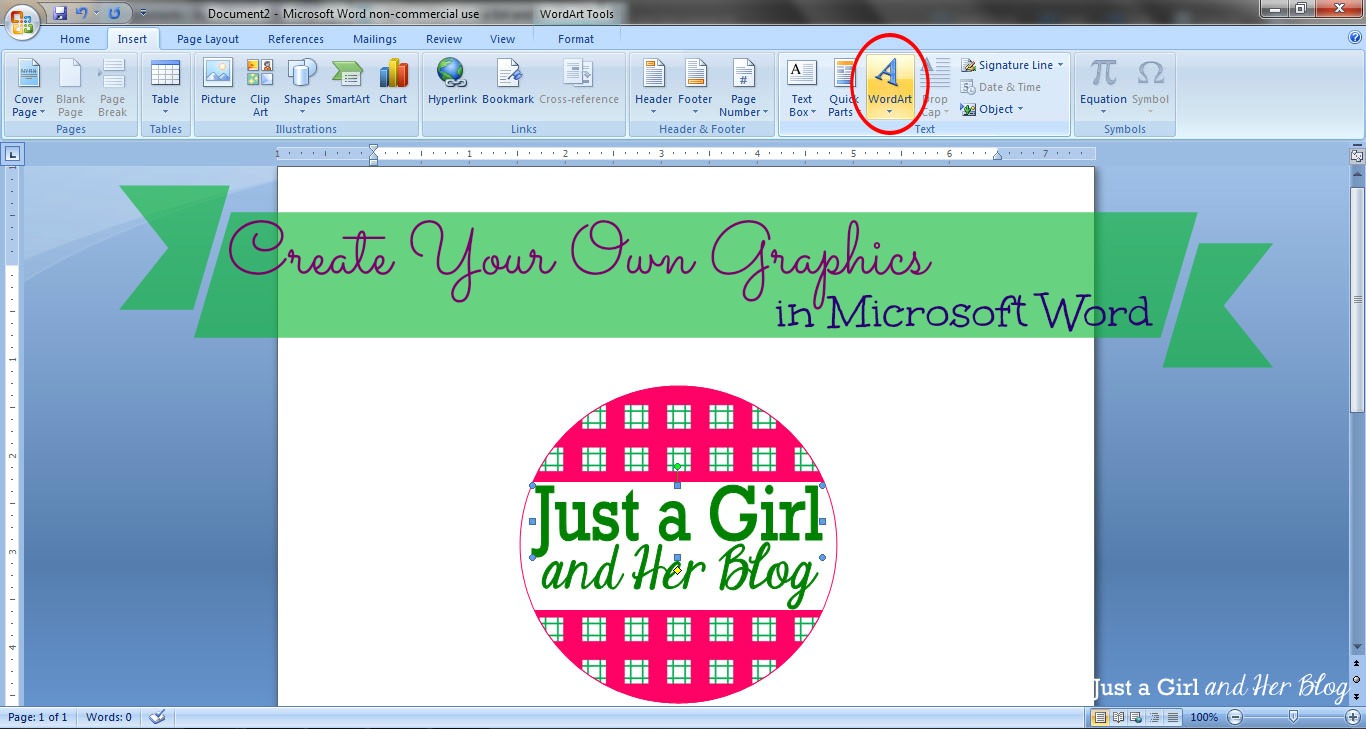The image size is (1366, 729).
Task: Open Customize Quick Access Toolbar arrow
Action: [x=143, y=14]
